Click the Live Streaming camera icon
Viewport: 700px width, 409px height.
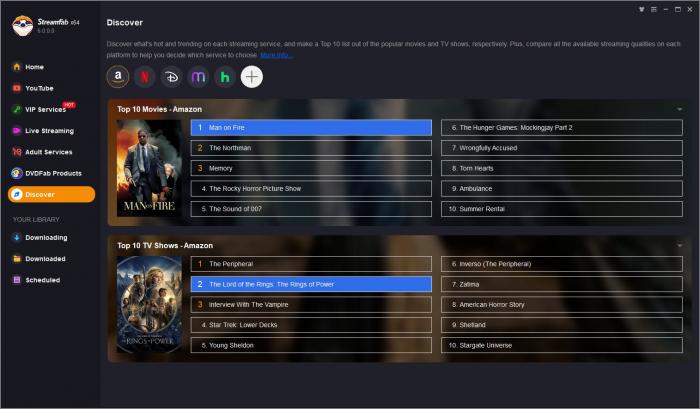tap(17, 130)
